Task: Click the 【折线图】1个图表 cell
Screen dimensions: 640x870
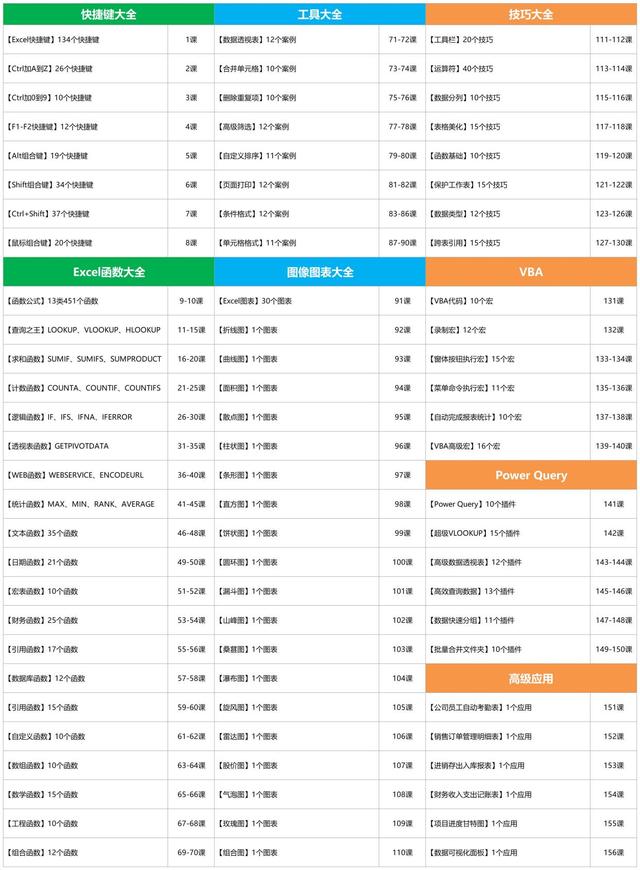Action: 297,330
